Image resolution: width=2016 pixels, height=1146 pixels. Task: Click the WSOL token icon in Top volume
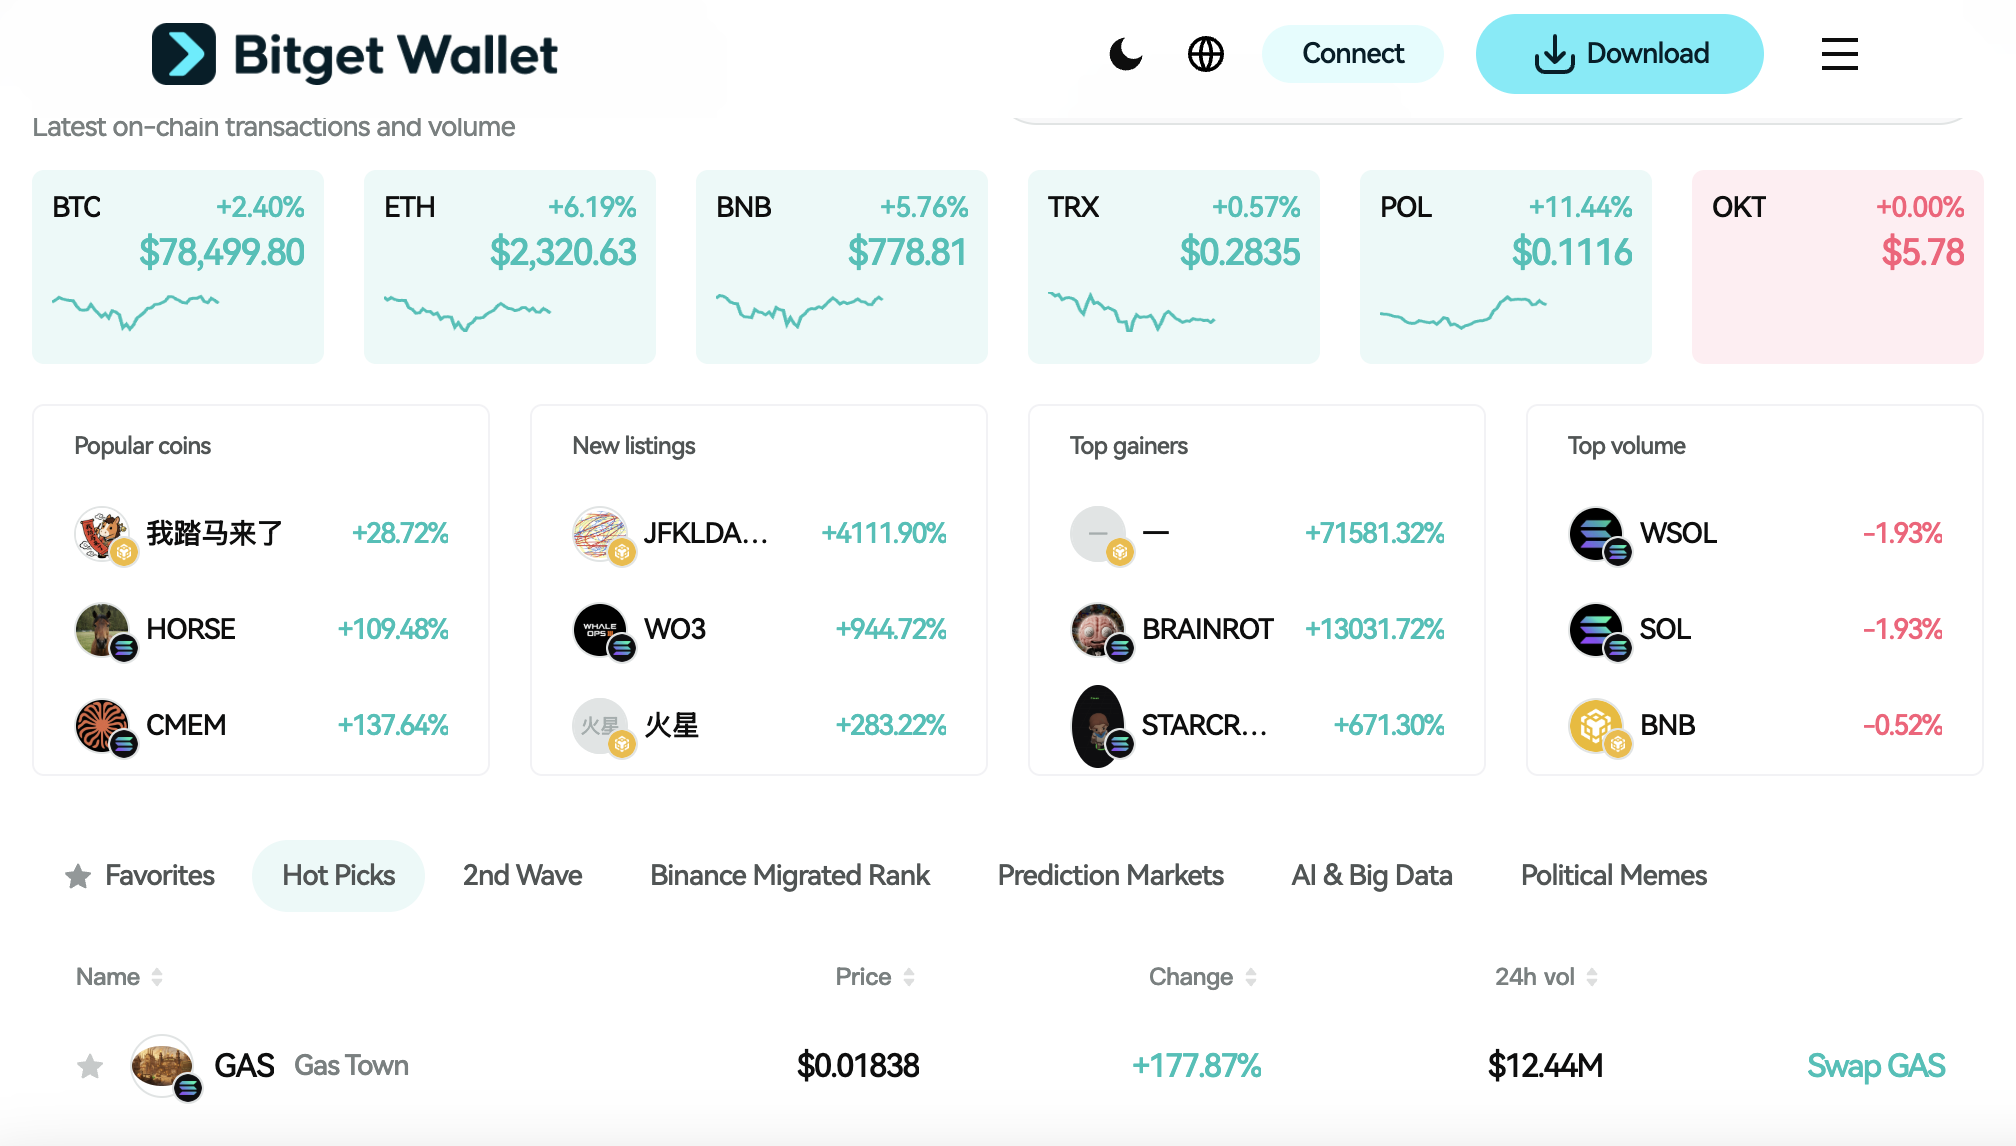[1597, 533]
